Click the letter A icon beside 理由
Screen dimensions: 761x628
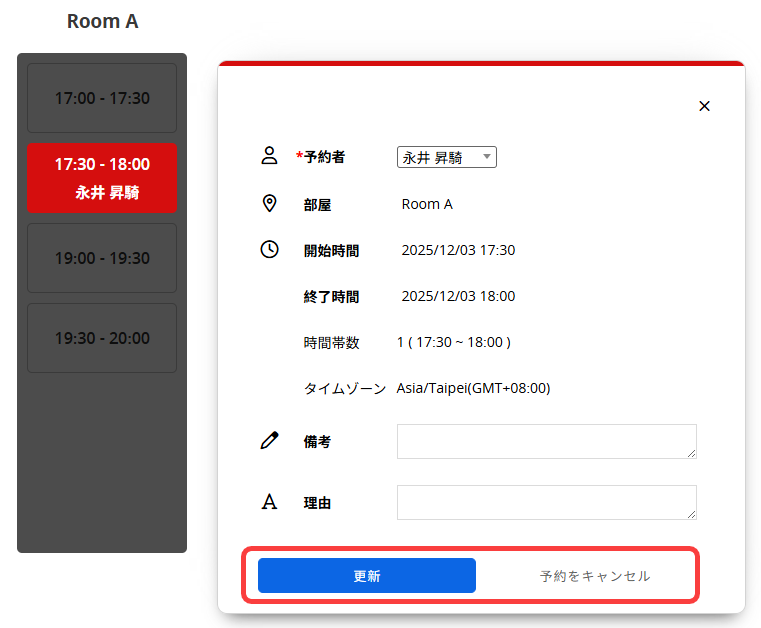[269, 502]
